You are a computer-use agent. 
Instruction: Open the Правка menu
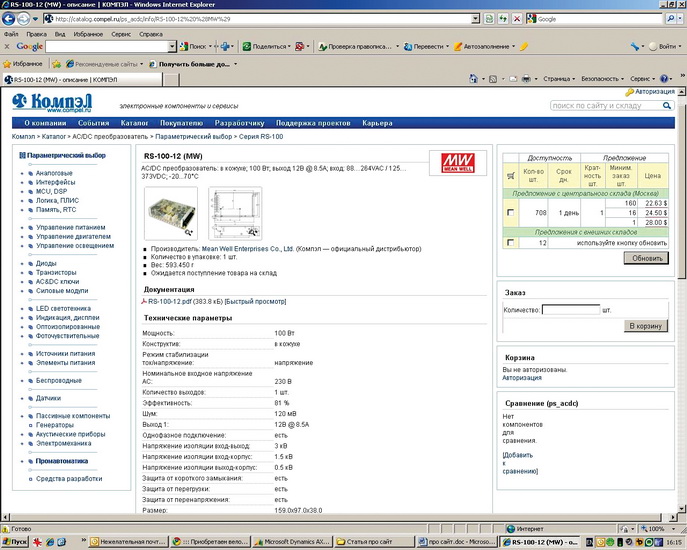coord(36,34)
